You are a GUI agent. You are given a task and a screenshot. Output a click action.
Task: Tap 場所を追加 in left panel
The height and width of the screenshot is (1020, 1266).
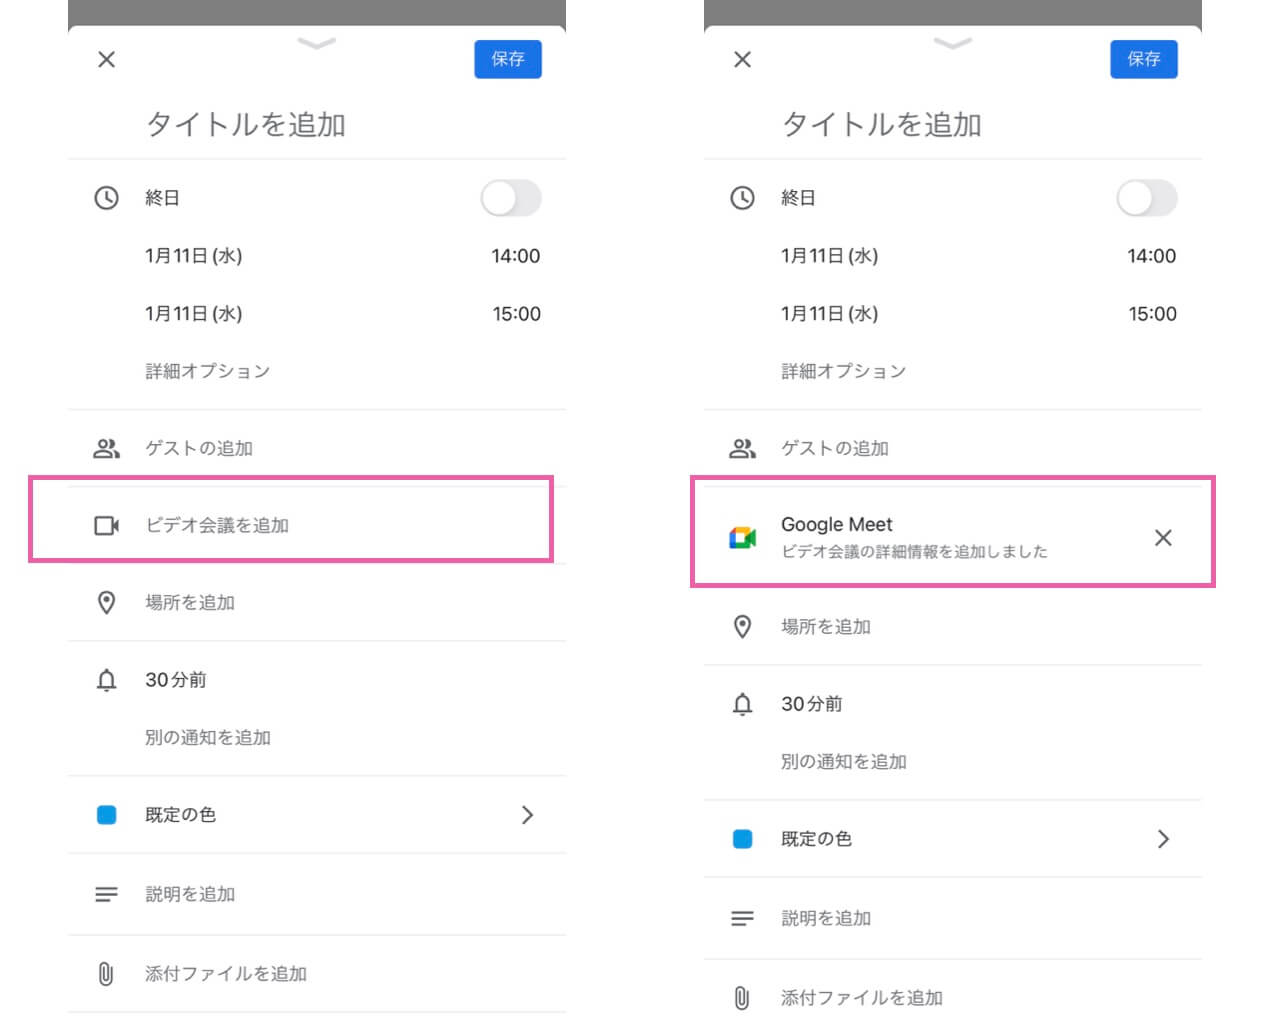(190, 602)
